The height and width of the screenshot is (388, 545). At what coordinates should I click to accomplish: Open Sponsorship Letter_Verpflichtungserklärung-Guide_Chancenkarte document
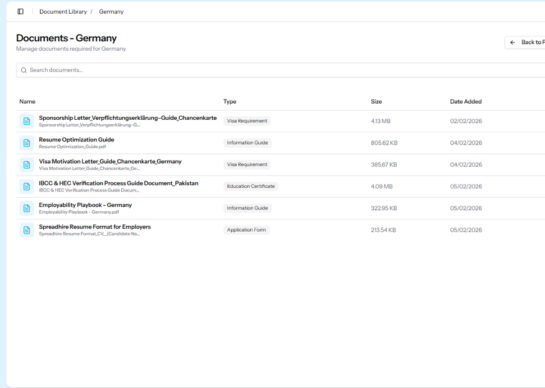[x=128, y=118]
